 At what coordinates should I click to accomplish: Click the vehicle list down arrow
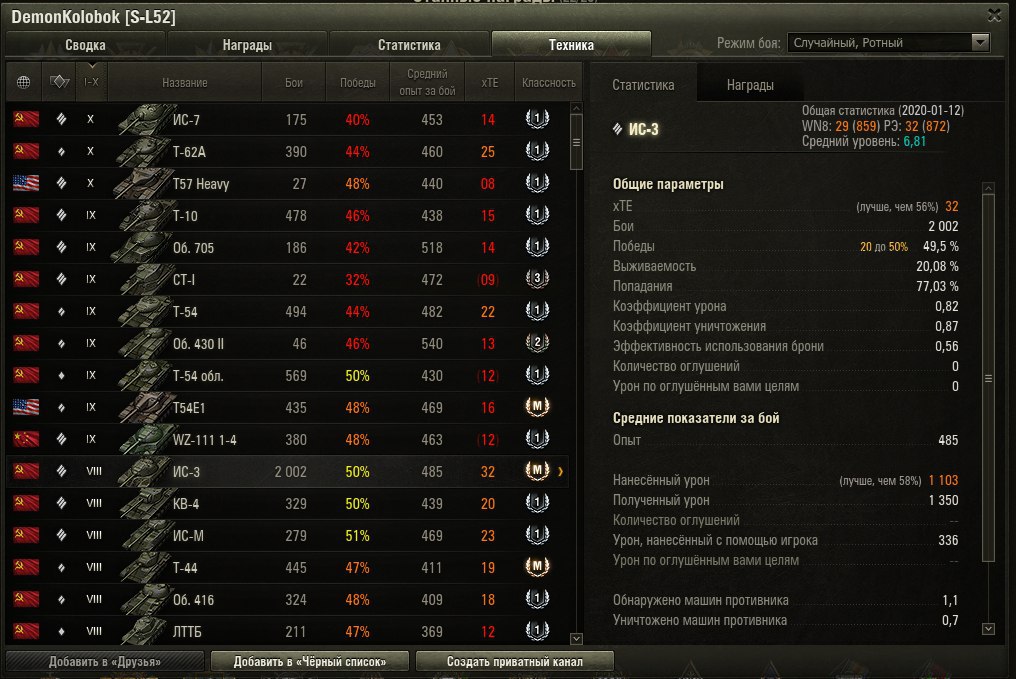(x=576, y=639)
